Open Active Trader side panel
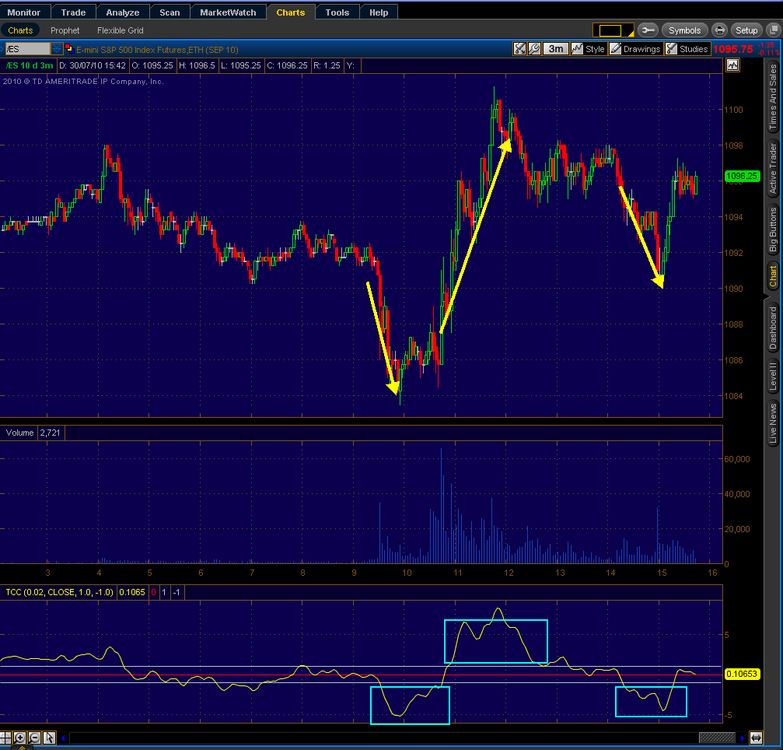Viewport: 783px width, 750px height. point(773,169)
